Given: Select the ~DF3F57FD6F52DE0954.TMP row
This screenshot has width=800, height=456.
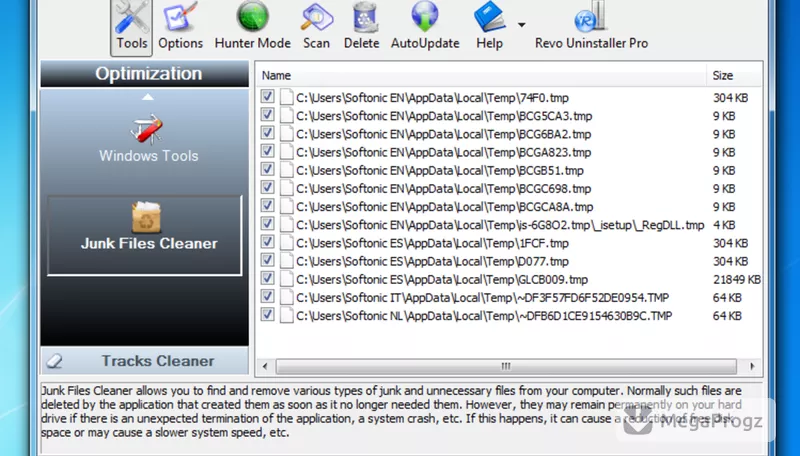Looking at the screenshot, I should pyautogui.click(x=508, y=297).
